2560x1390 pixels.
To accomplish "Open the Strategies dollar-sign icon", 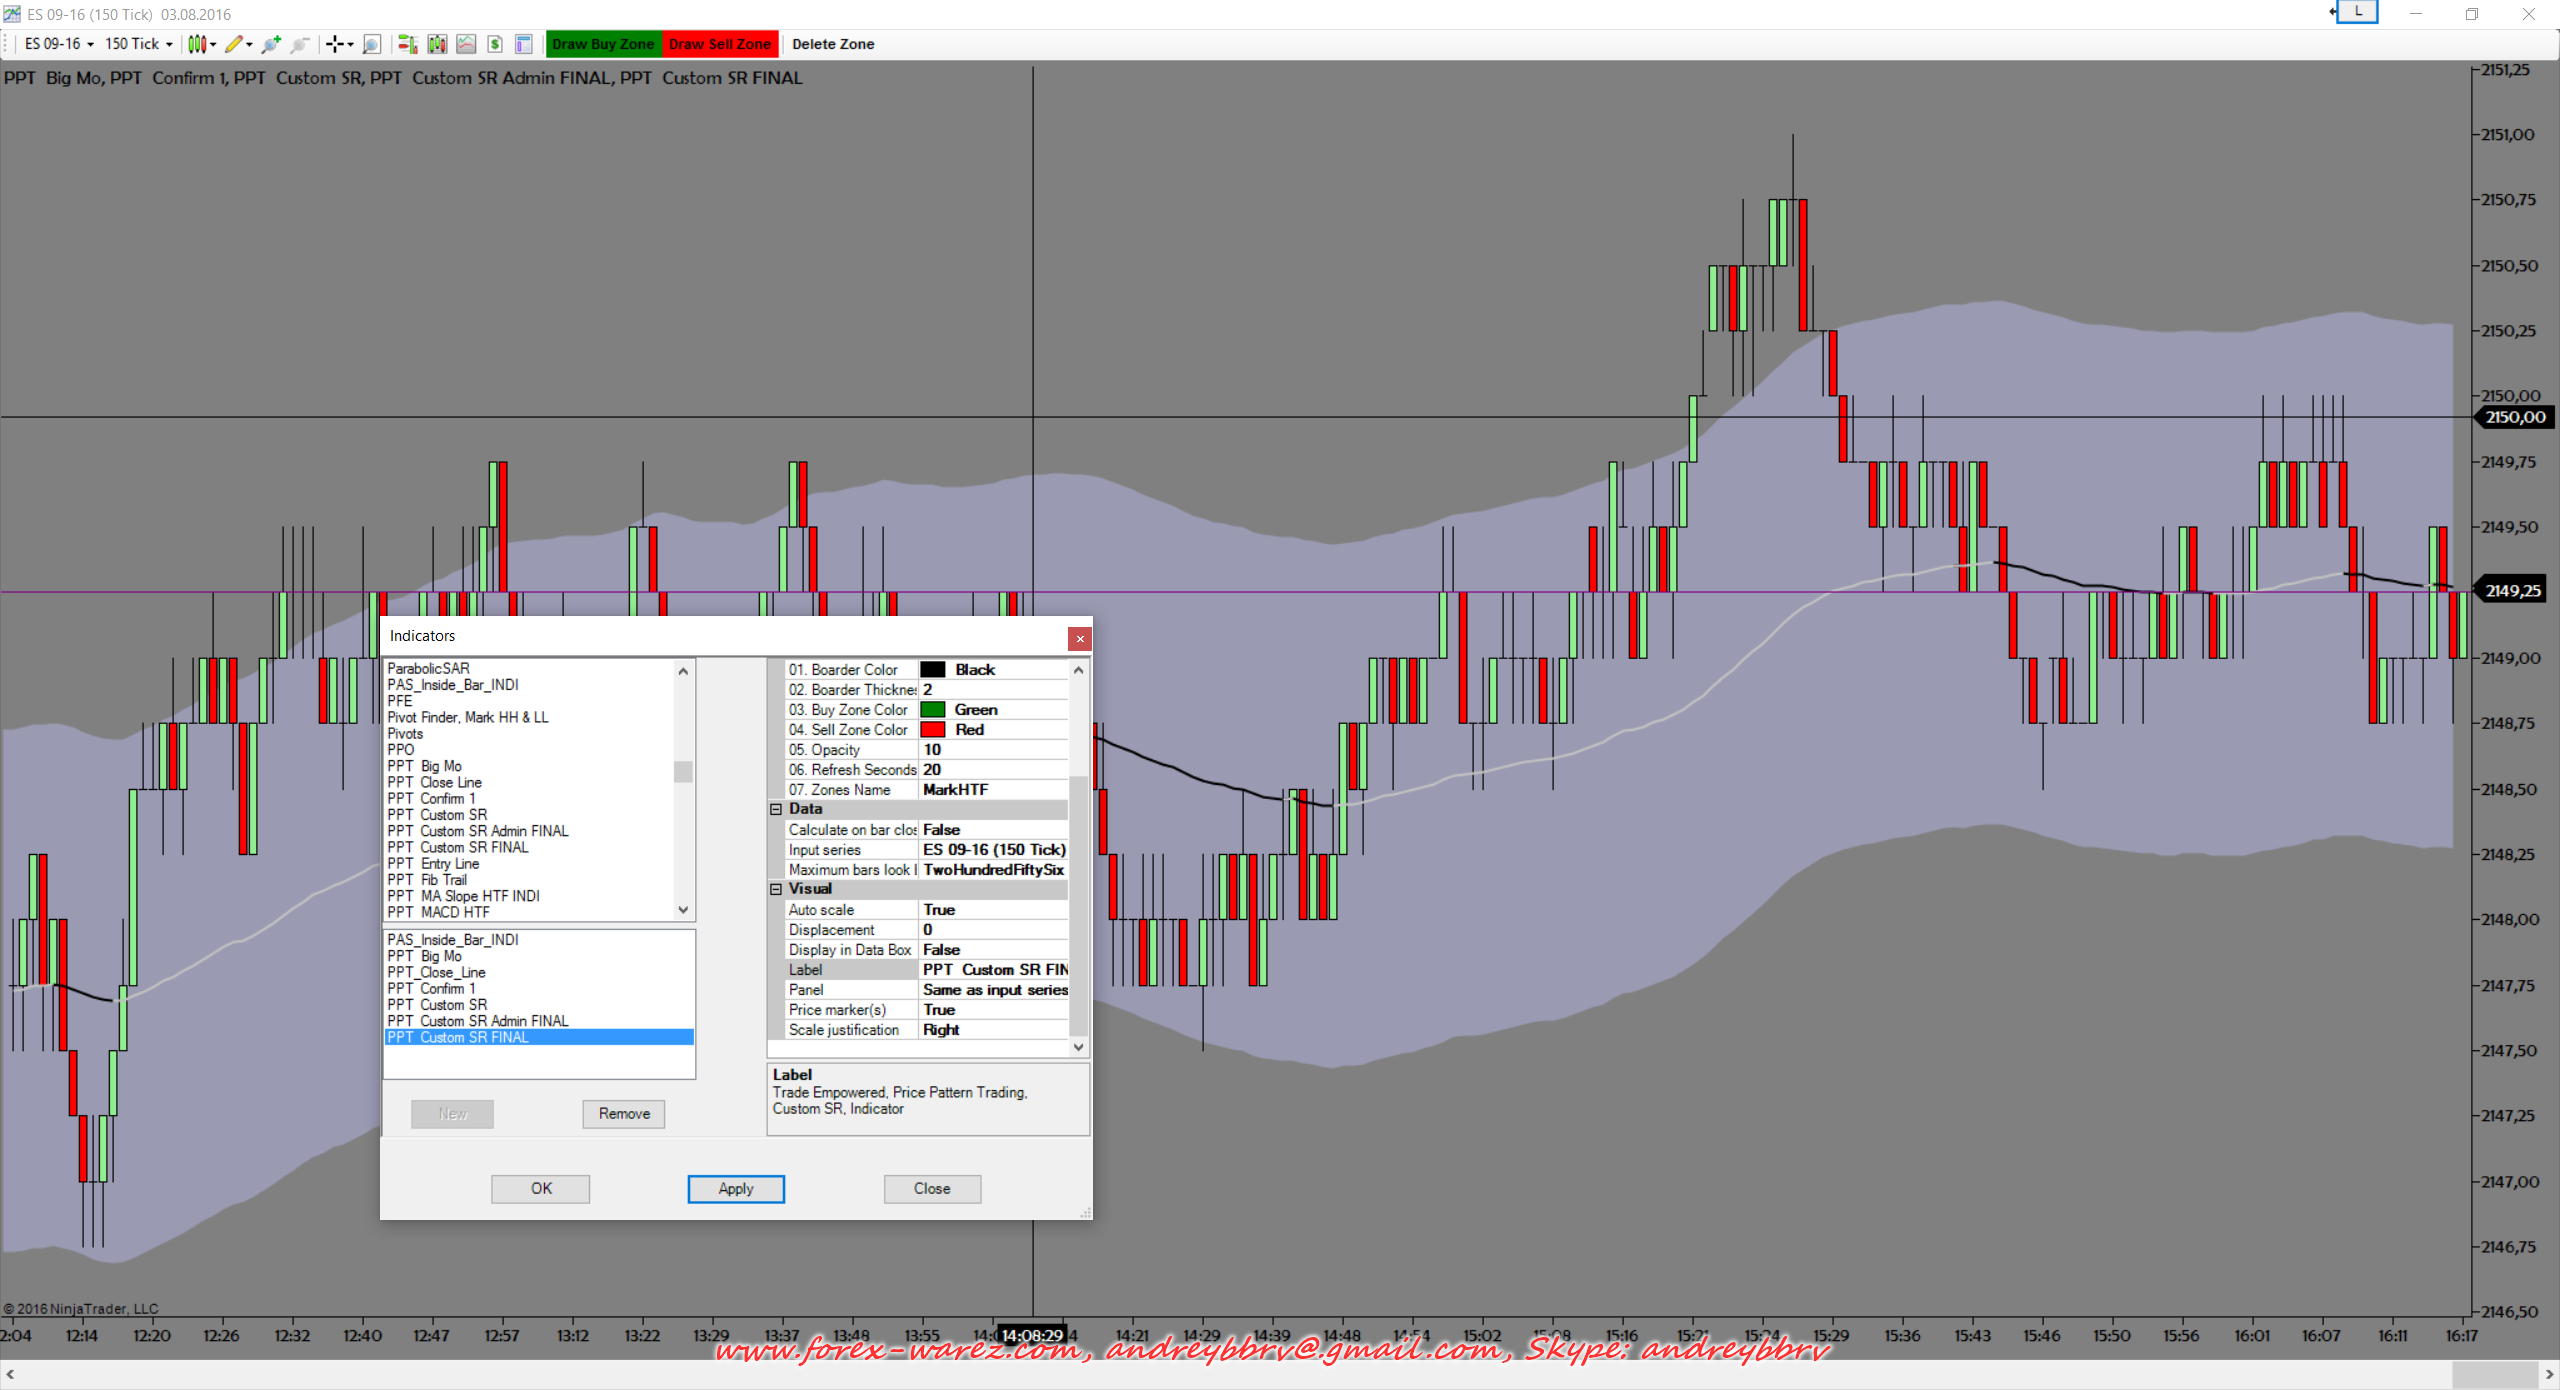I will pyautogui.click(x=495, y=44).
